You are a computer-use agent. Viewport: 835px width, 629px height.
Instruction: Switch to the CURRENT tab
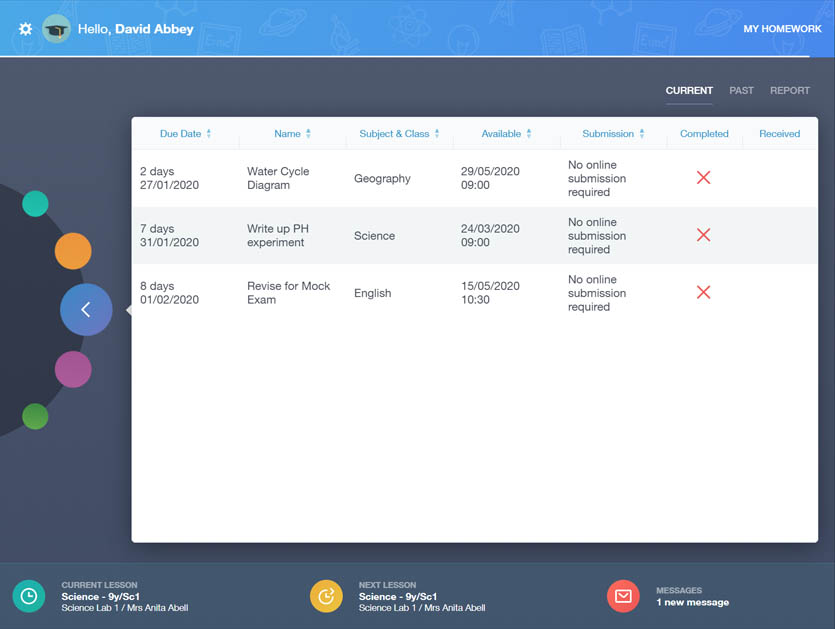pyautogui.click(x=689, y=91)
